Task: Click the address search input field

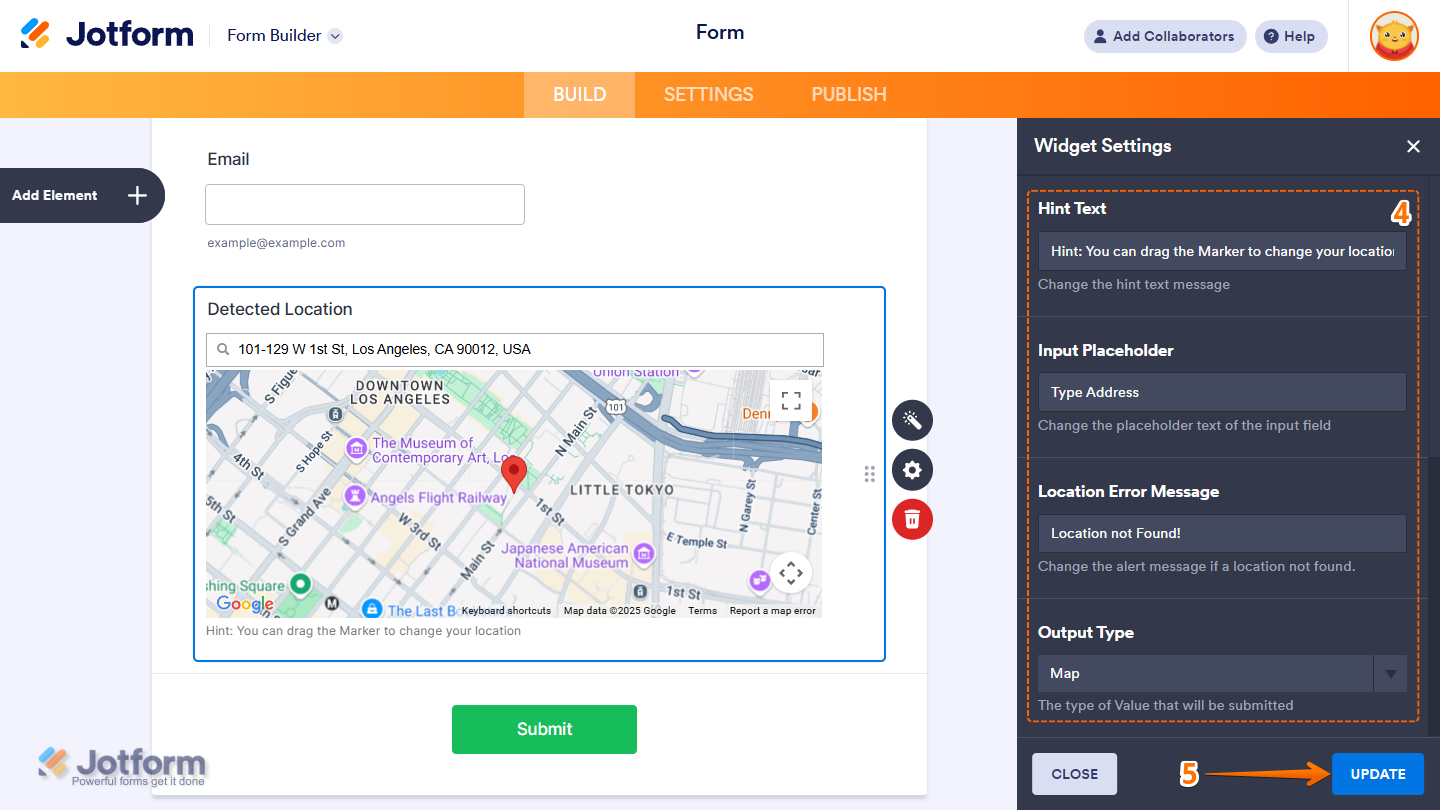Action: pyautogui.click(x=514, y=349)
